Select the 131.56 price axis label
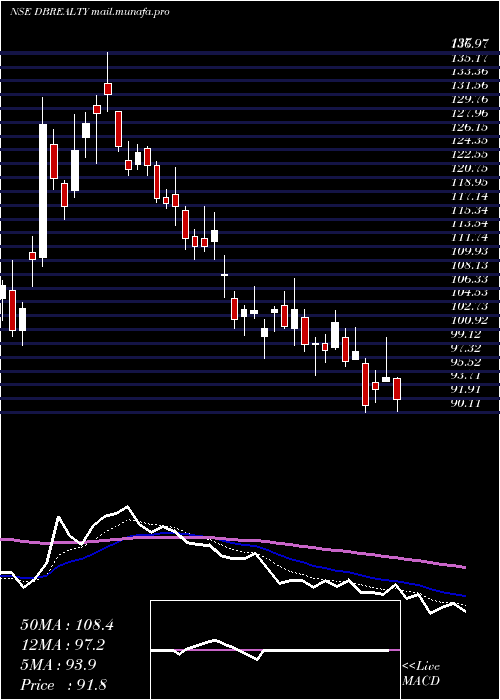This screenshot has width=500, height=700. [x=469, y=85]
